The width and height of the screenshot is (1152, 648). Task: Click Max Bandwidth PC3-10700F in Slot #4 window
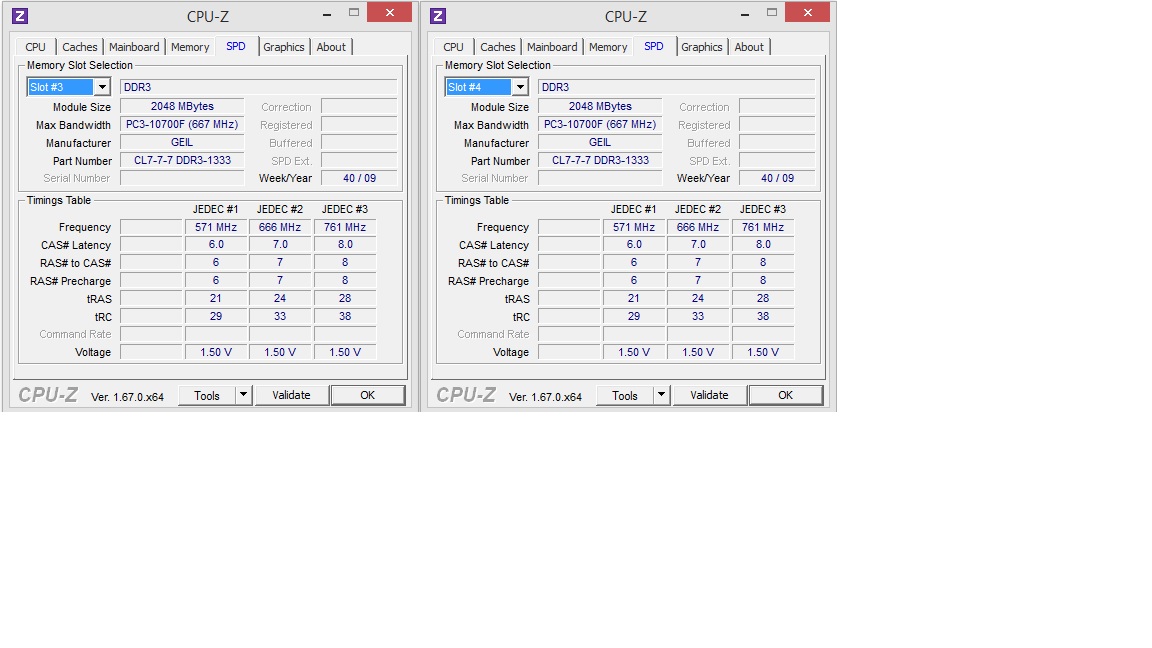600,124
